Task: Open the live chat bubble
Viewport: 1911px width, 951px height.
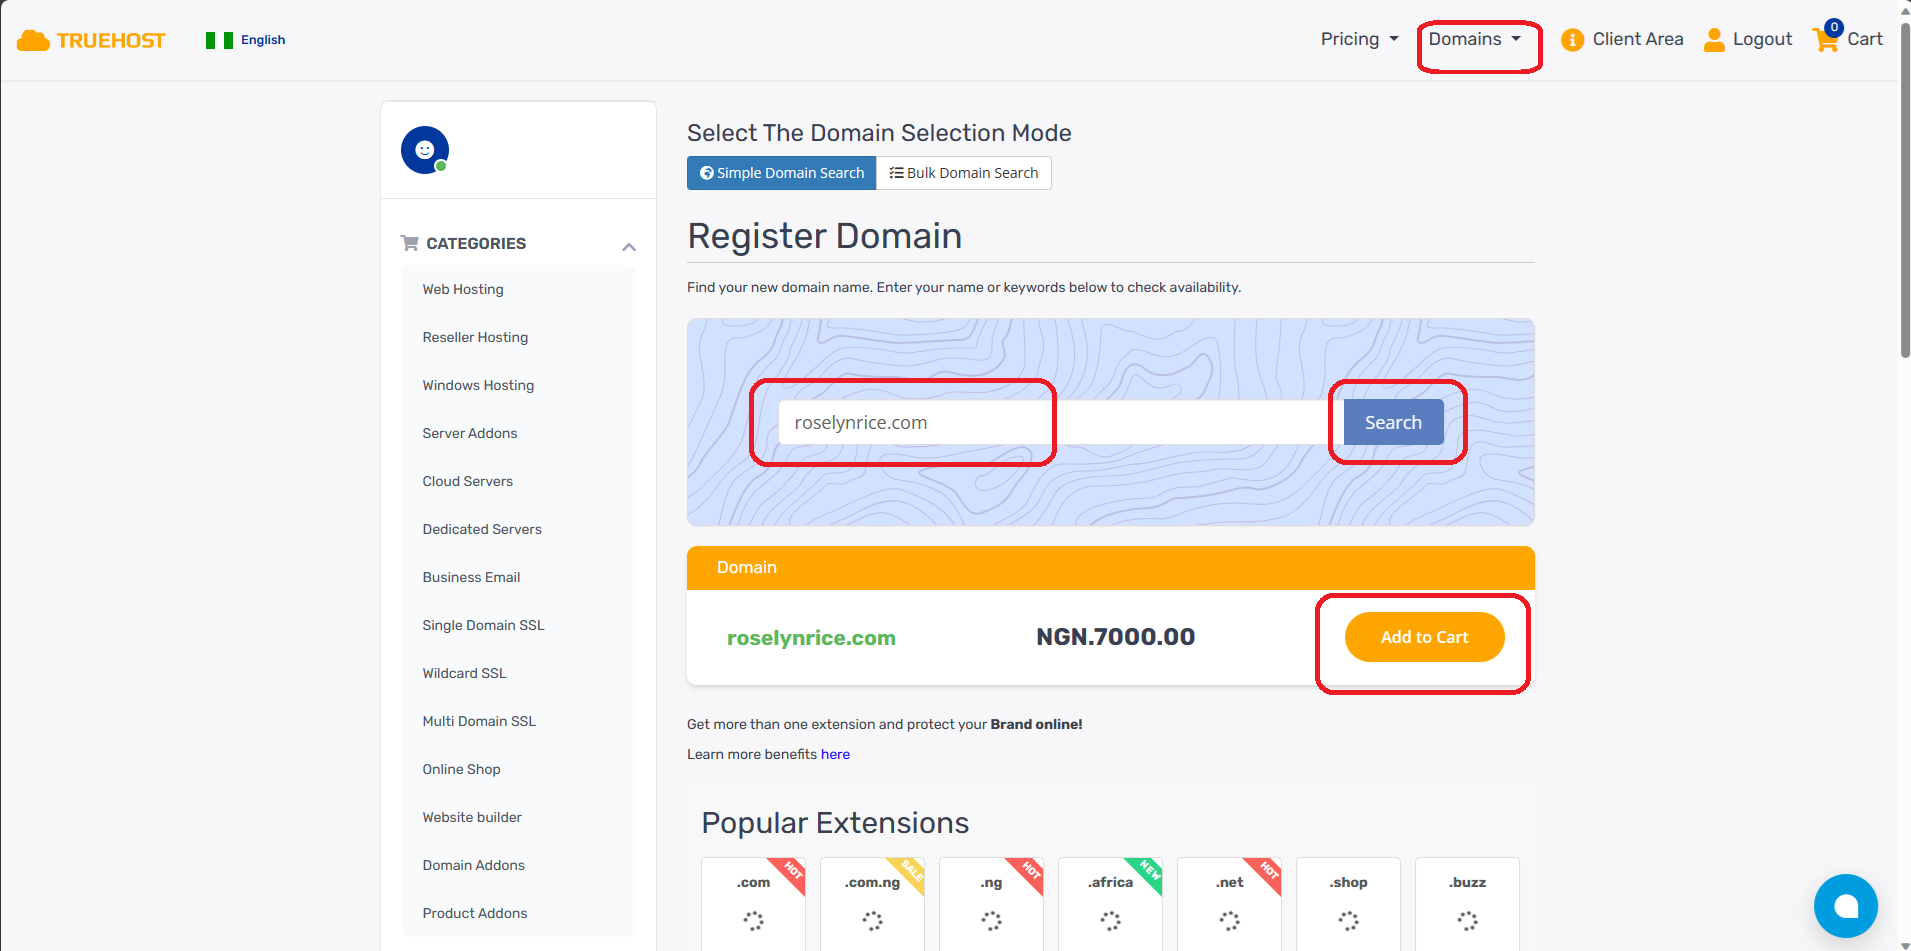Action: [1846, 905]
